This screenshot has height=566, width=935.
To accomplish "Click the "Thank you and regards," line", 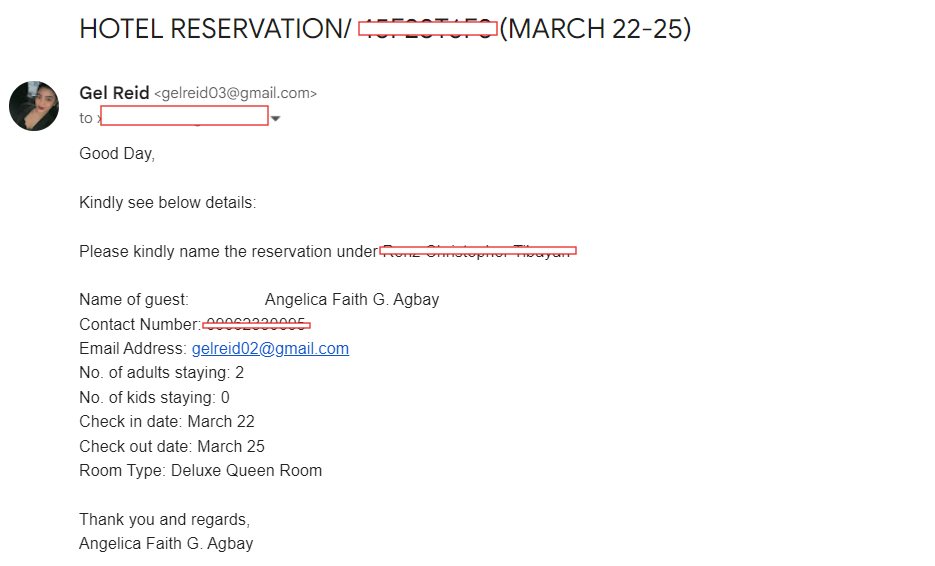I will pyautogui.click(x=164, y=520).
